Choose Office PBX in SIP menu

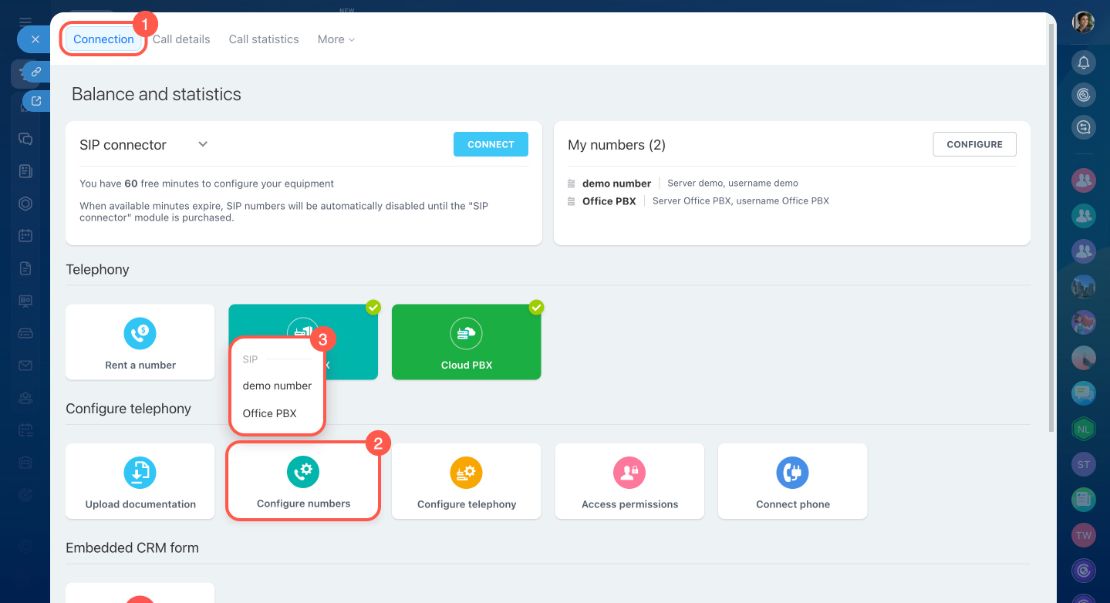270,413
